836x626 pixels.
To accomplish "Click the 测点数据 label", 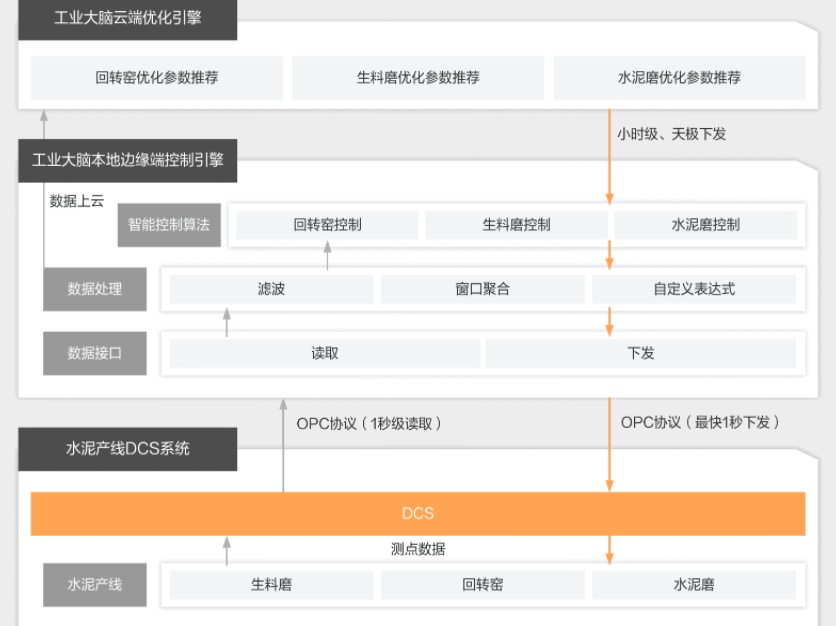I will (x=418, y=549).
